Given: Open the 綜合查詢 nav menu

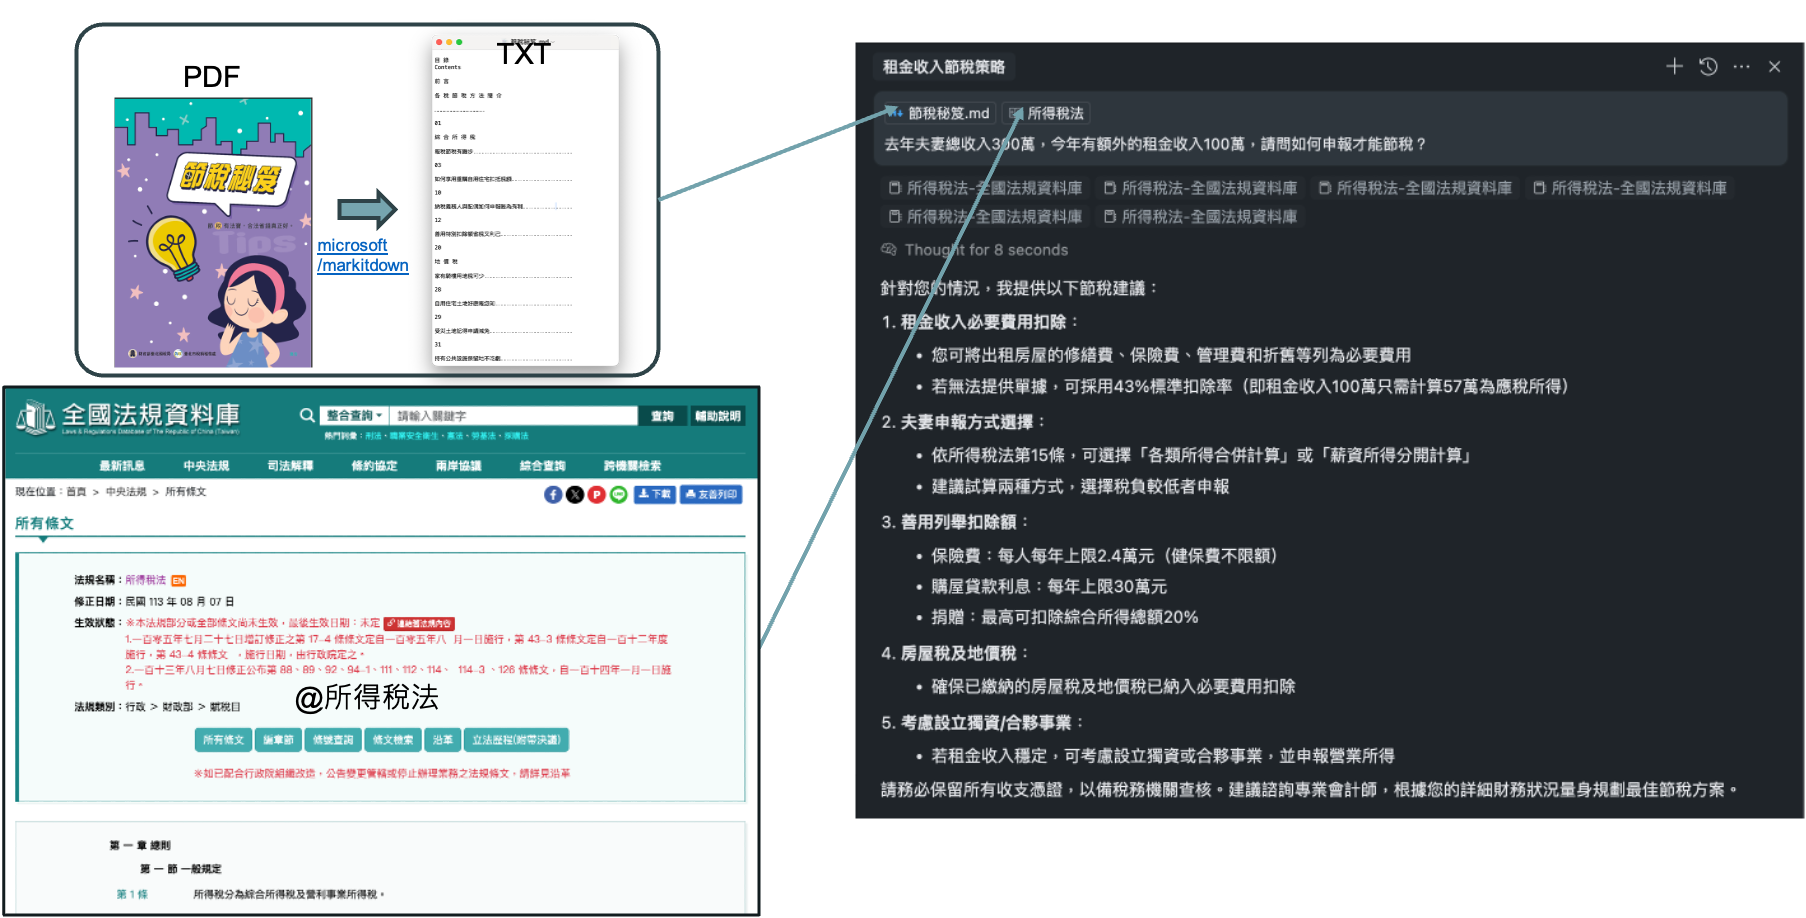Looking at the screenshot, I should [x=542, y=466].
